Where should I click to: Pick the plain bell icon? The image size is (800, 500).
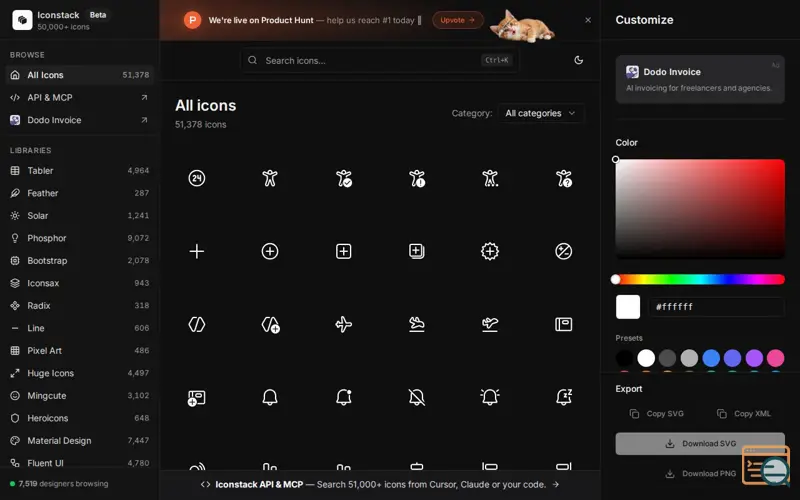(270, 397)
